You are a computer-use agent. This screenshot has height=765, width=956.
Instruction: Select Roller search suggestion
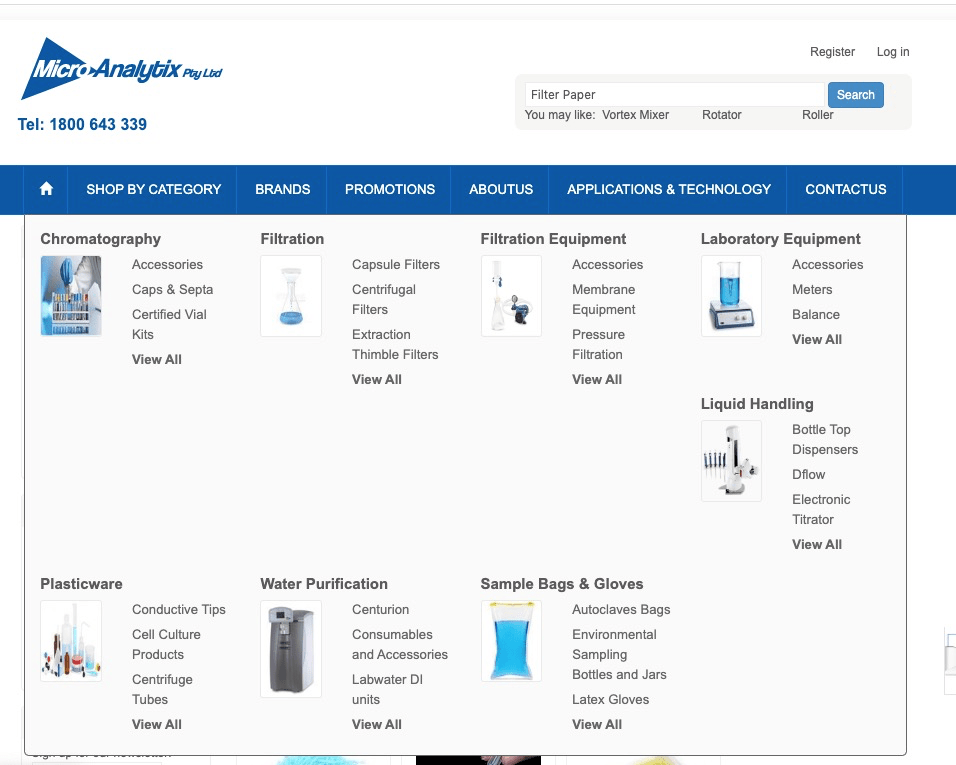point(817,115)
